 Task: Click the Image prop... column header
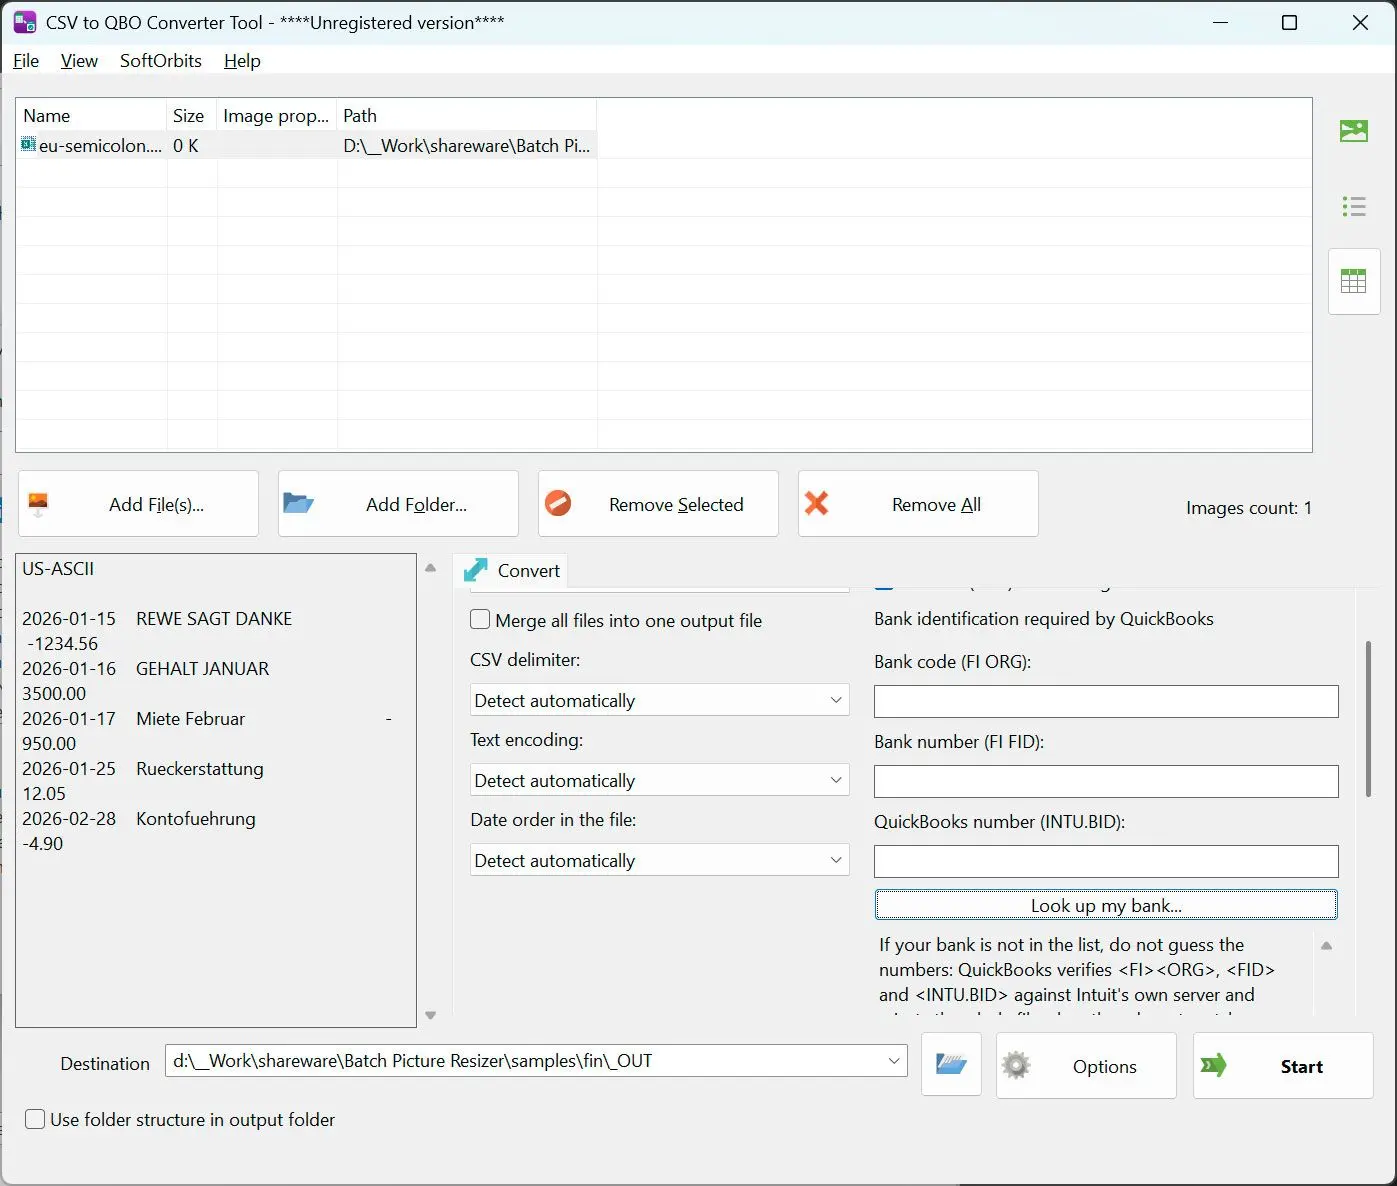pyautogui.click(x=277, y=115)
